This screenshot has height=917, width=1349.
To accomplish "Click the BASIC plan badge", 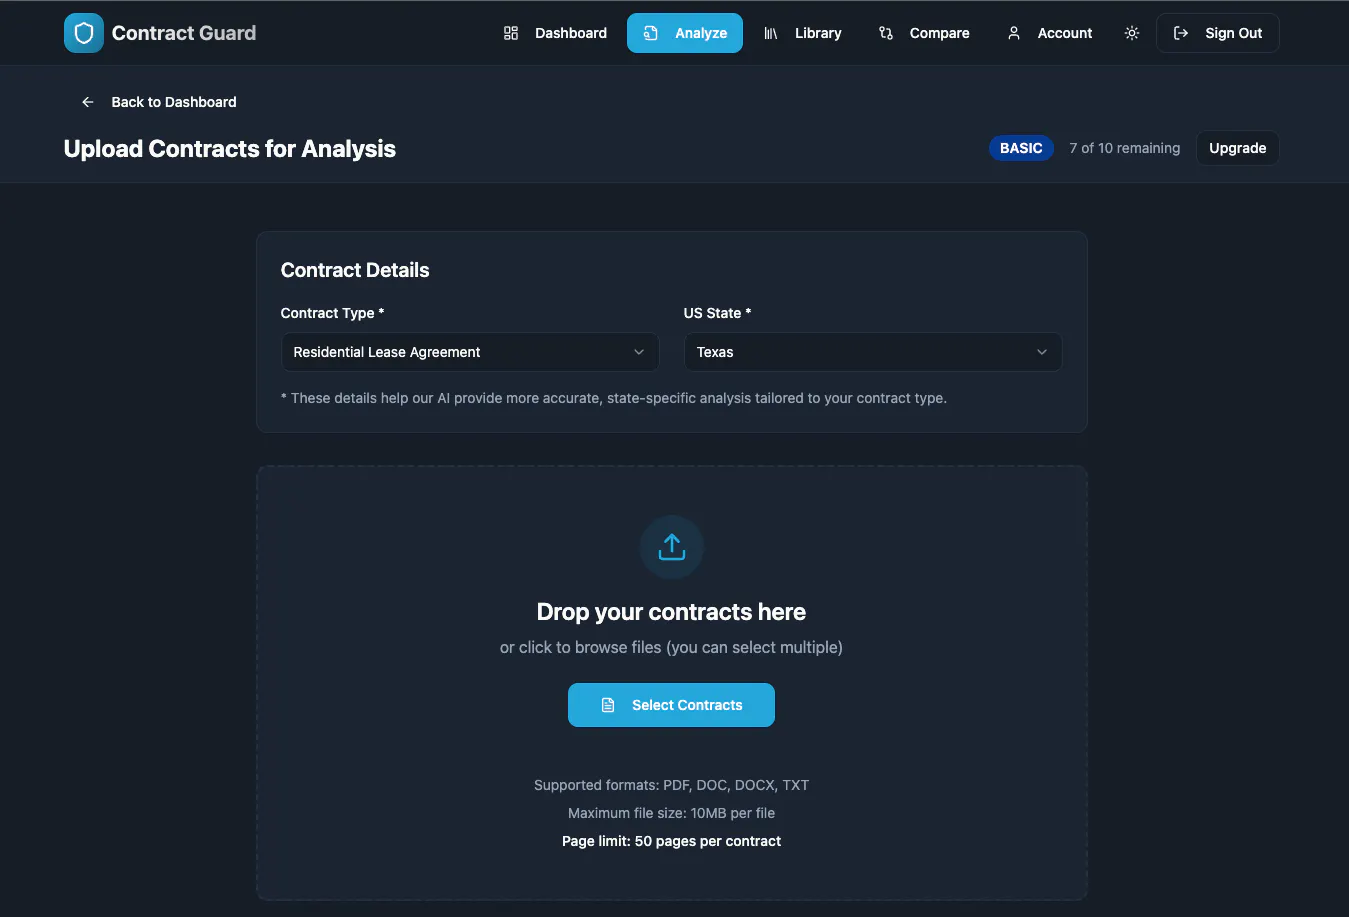I will (1021, 148).
